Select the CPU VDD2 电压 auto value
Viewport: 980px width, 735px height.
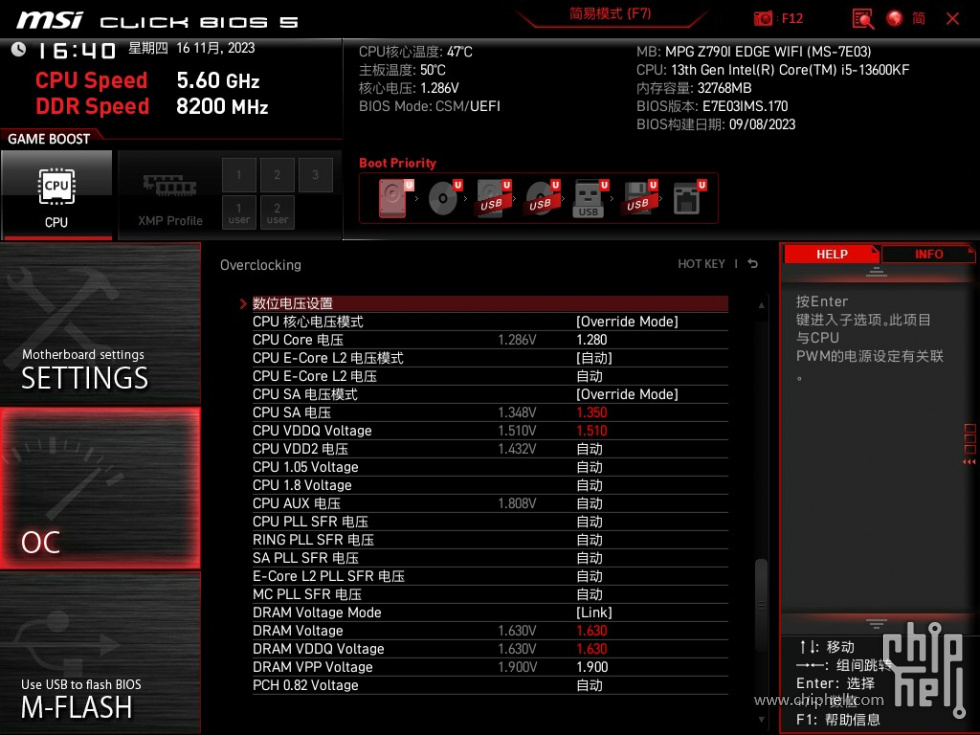coord(589,449)
